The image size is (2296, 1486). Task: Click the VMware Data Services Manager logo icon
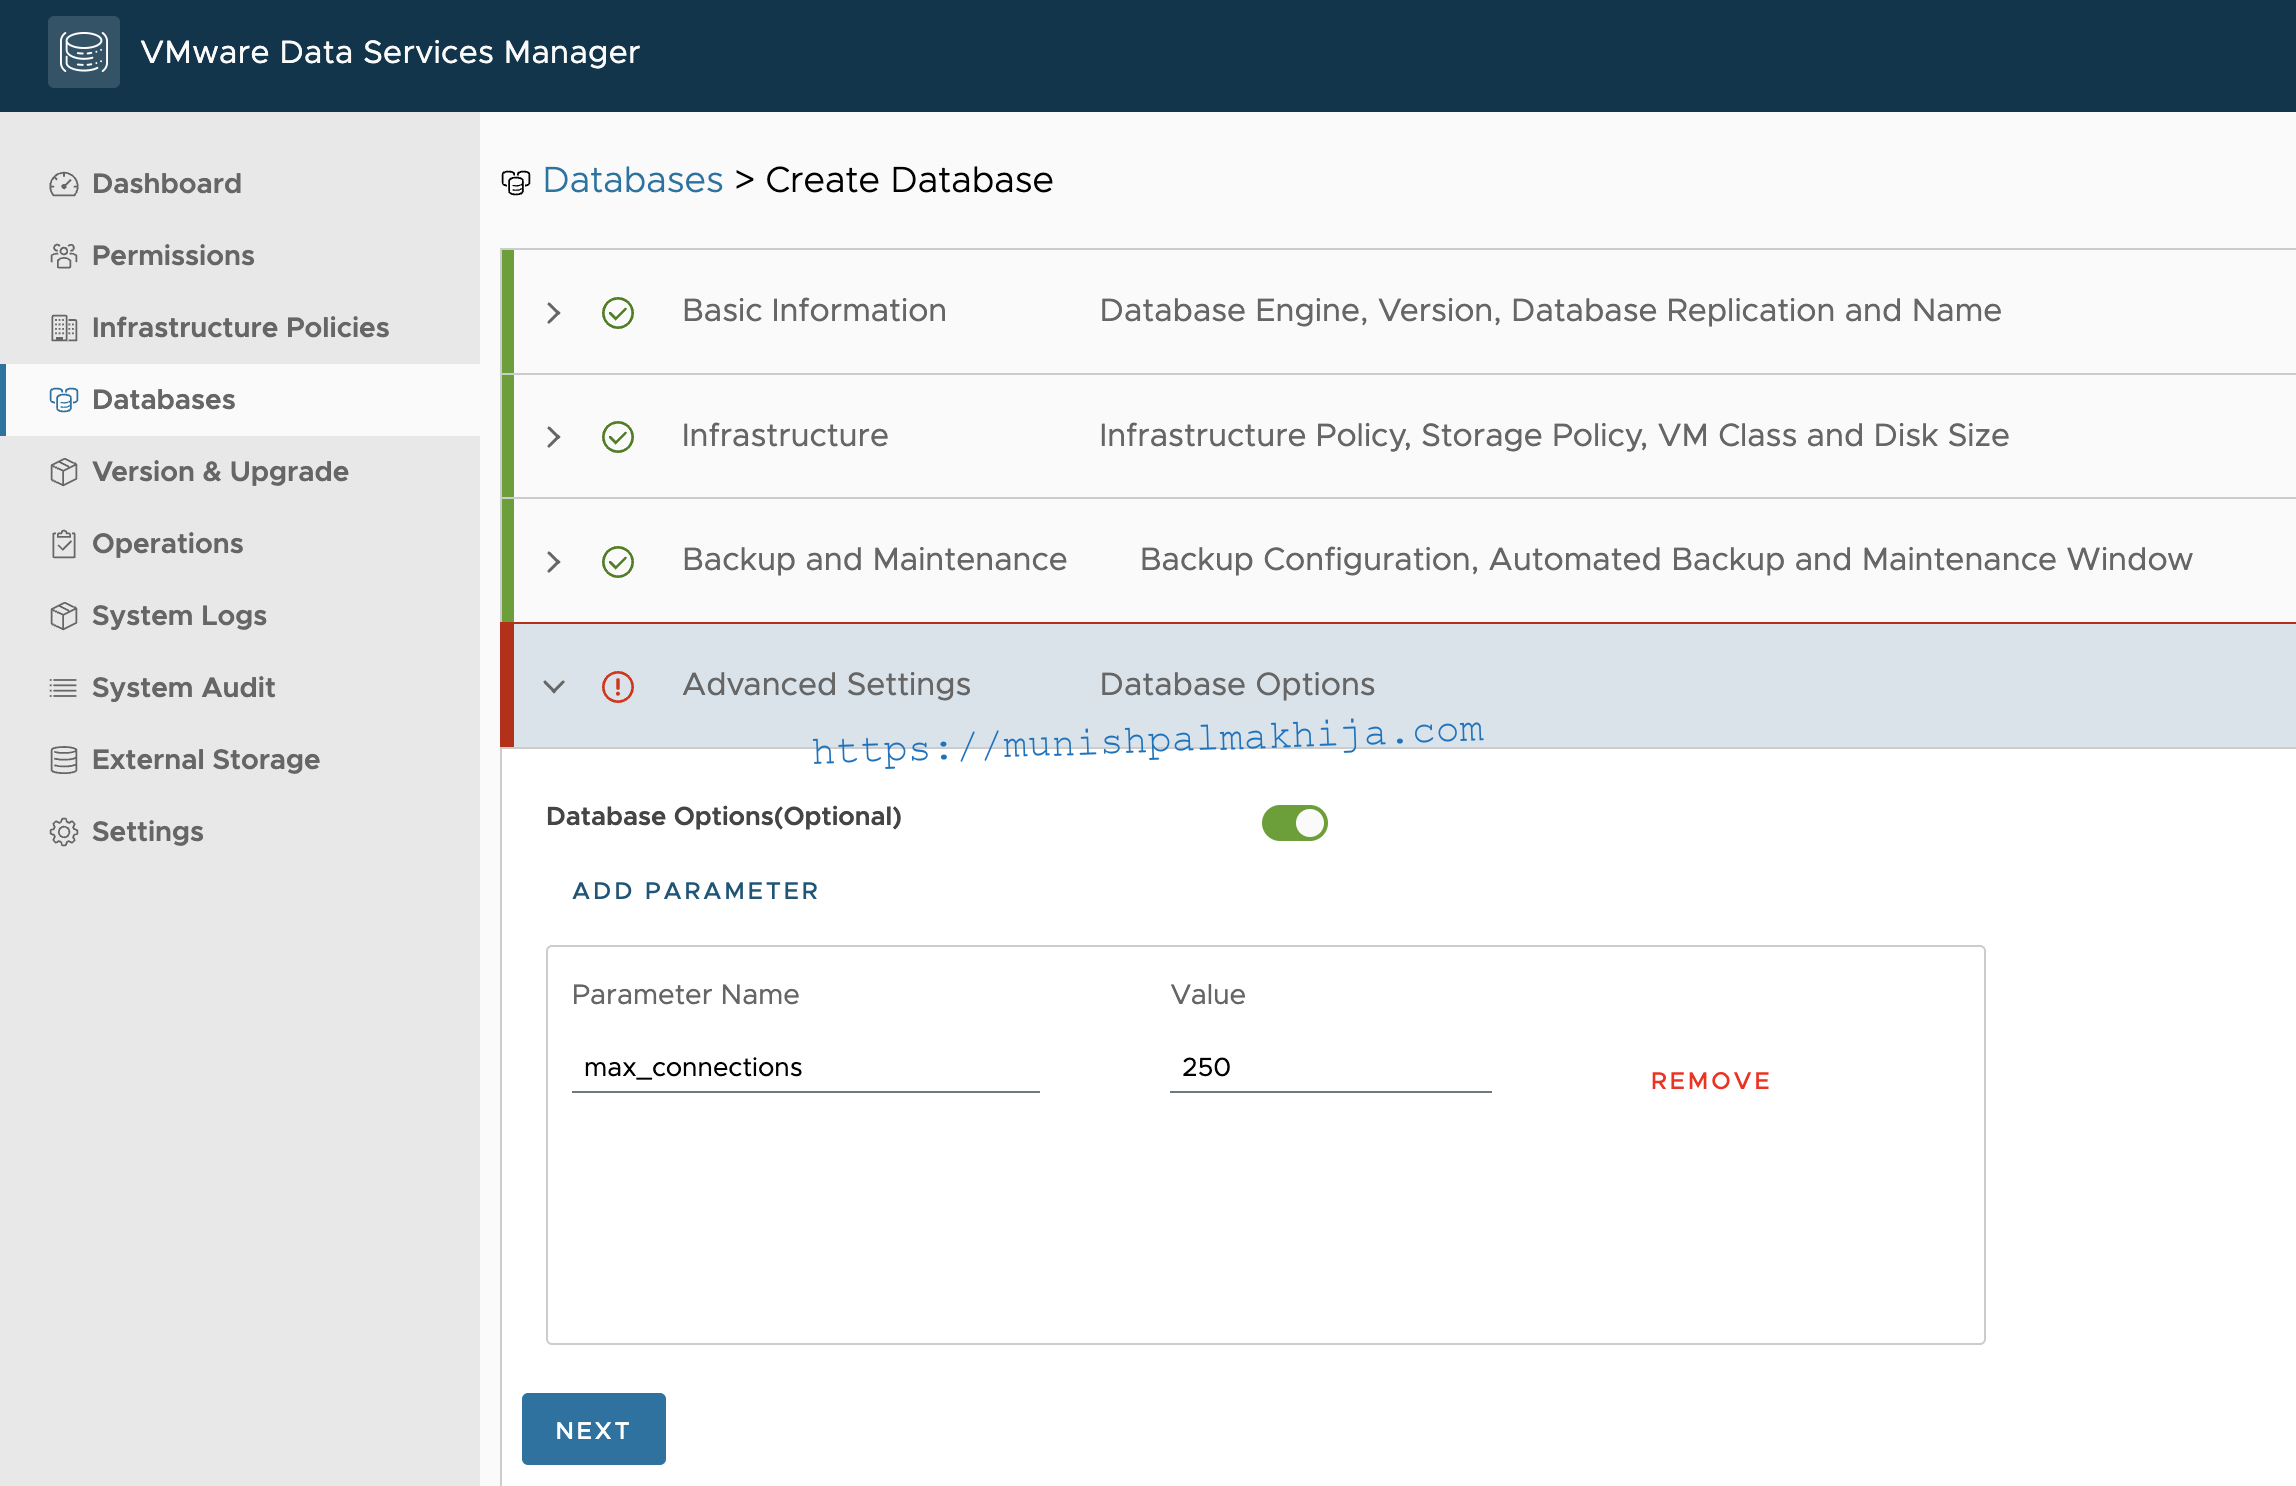pos(84,52)
